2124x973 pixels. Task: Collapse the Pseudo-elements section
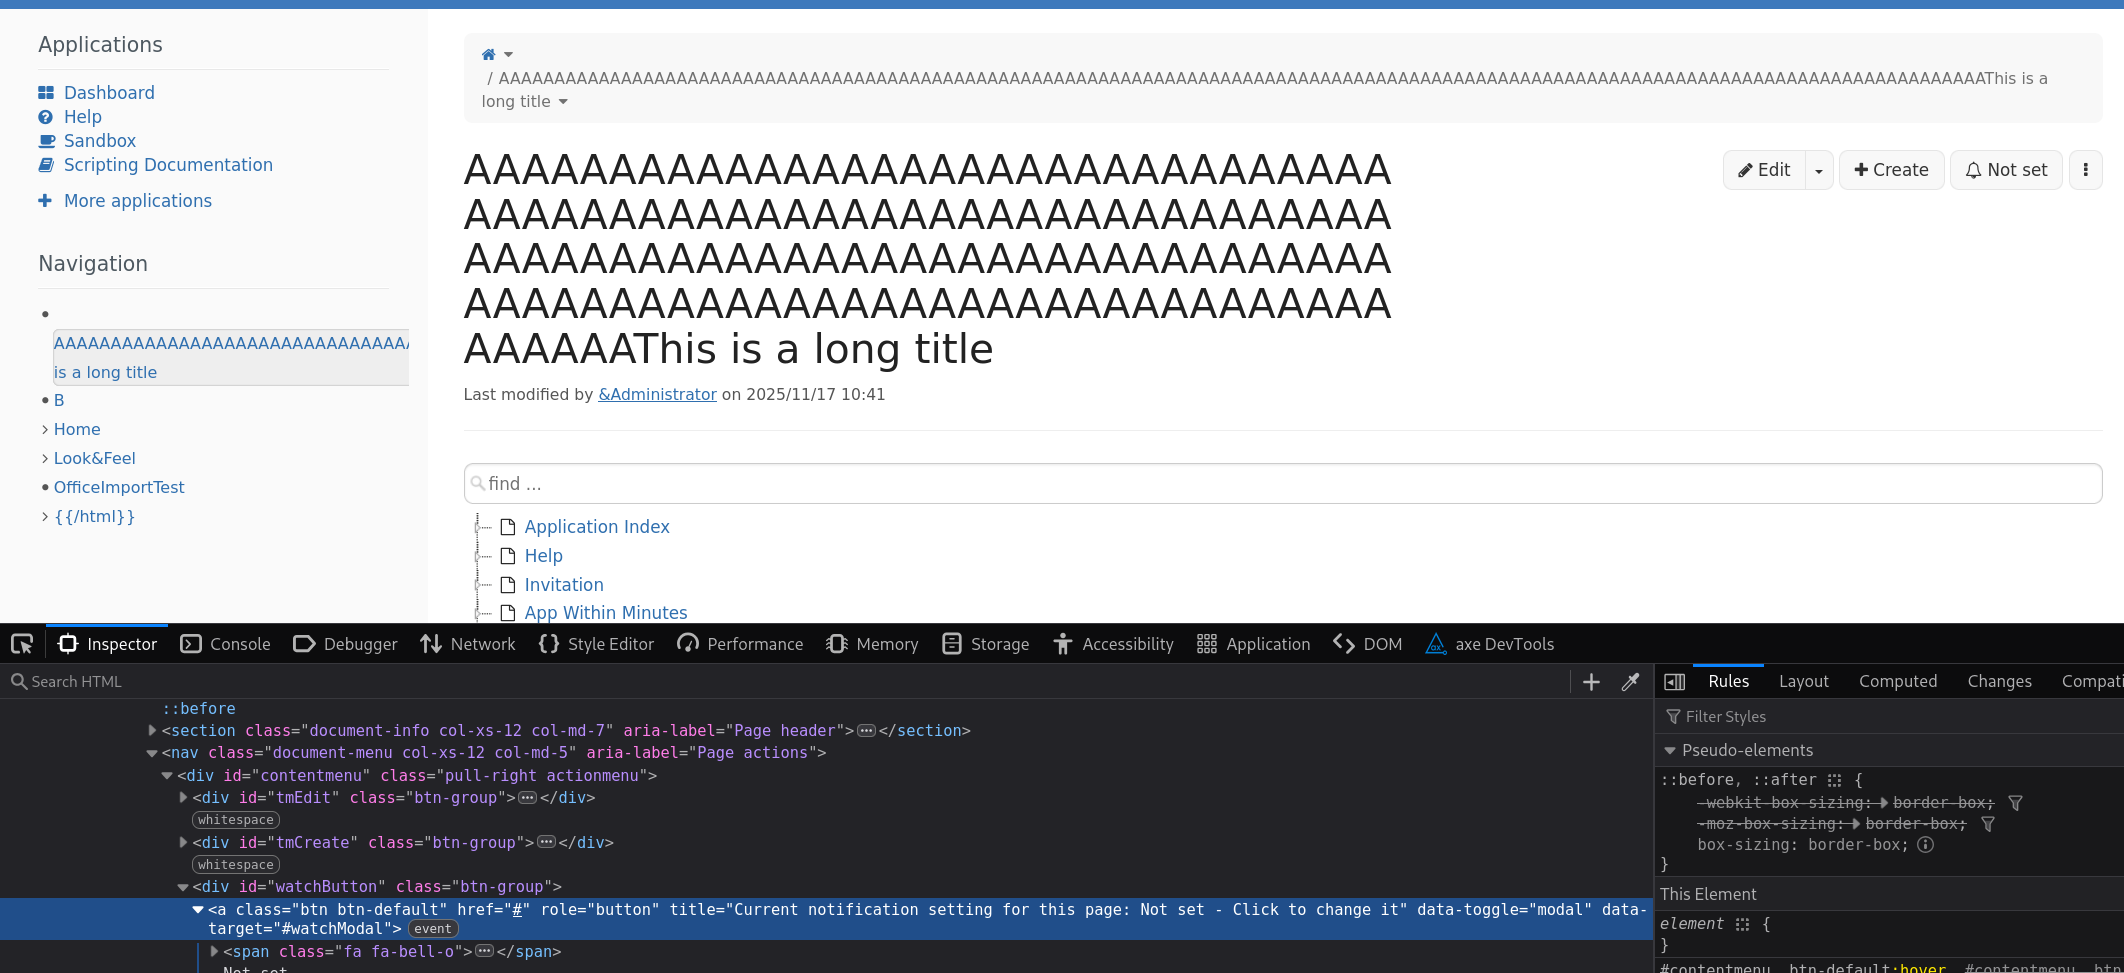pyautogui.click(x=1669, y=751)
